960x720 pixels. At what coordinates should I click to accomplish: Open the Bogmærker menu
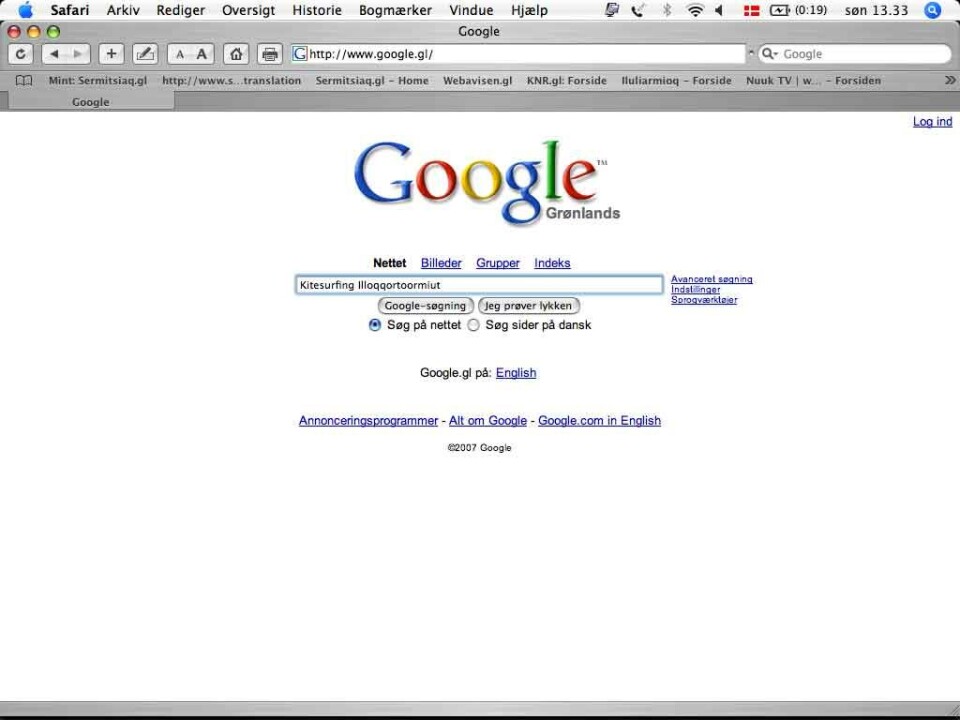396,10
